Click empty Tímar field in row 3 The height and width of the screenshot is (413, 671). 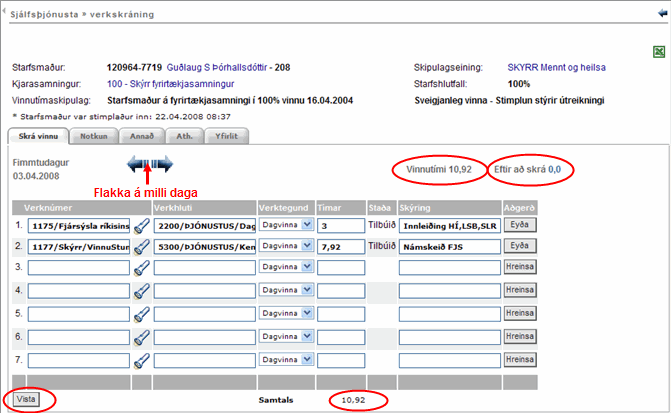click(341, 268)
